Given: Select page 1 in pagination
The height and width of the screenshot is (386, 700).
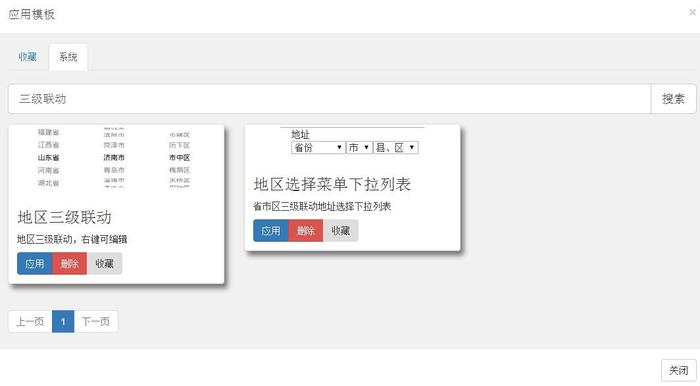Looking at the screenshot, I should tap(63, 321).
